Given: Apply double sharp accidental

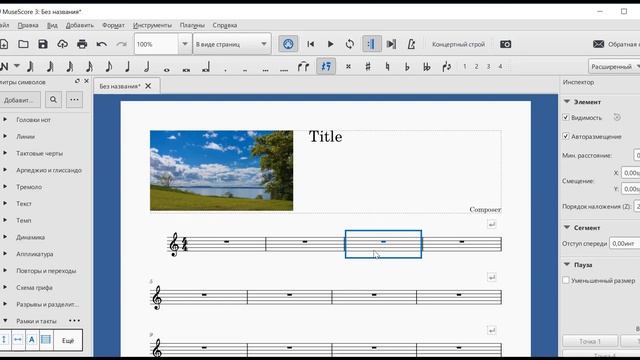Looking at the screenshot, I should pyautogui.click(x=348, y=67).
